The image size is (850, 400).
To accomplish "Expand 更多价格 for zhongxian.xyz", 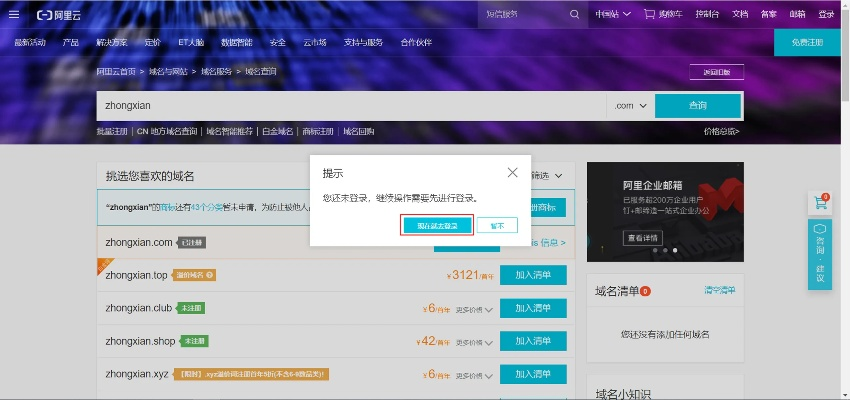I will (474, 376).
